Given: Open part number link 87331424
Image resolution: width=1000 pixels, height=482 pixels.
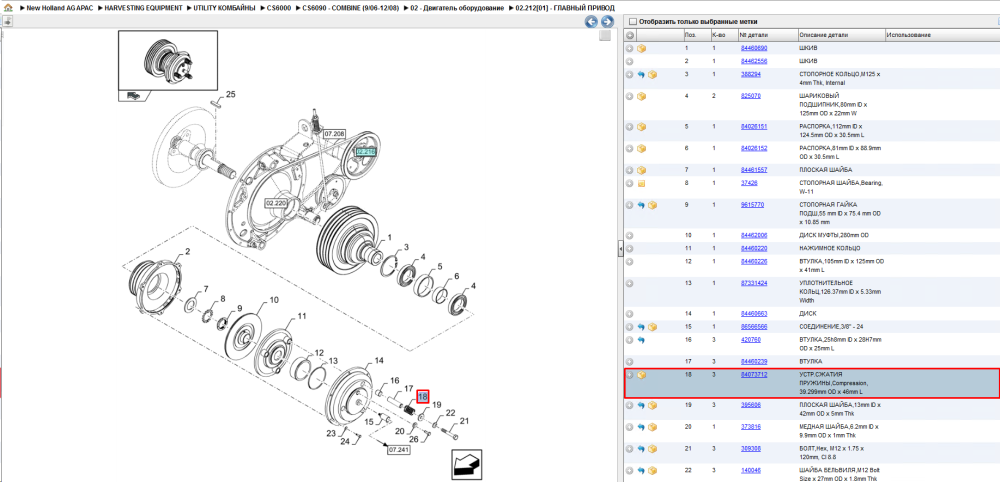Looking at the screenshot, I should click(754, 282).
